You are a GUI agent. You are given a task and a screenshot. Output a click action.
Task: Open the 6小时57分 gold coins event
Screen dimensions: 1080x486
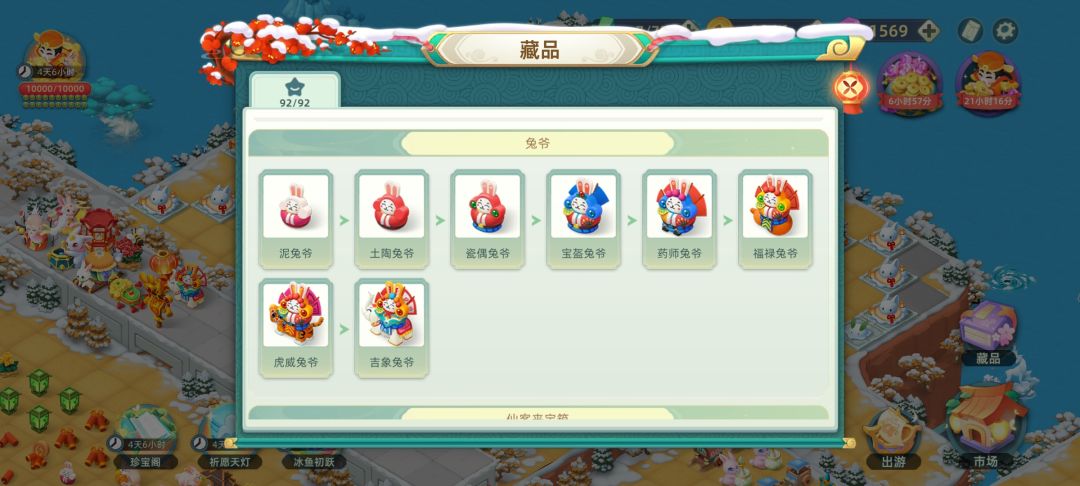[x=910, y=83]
